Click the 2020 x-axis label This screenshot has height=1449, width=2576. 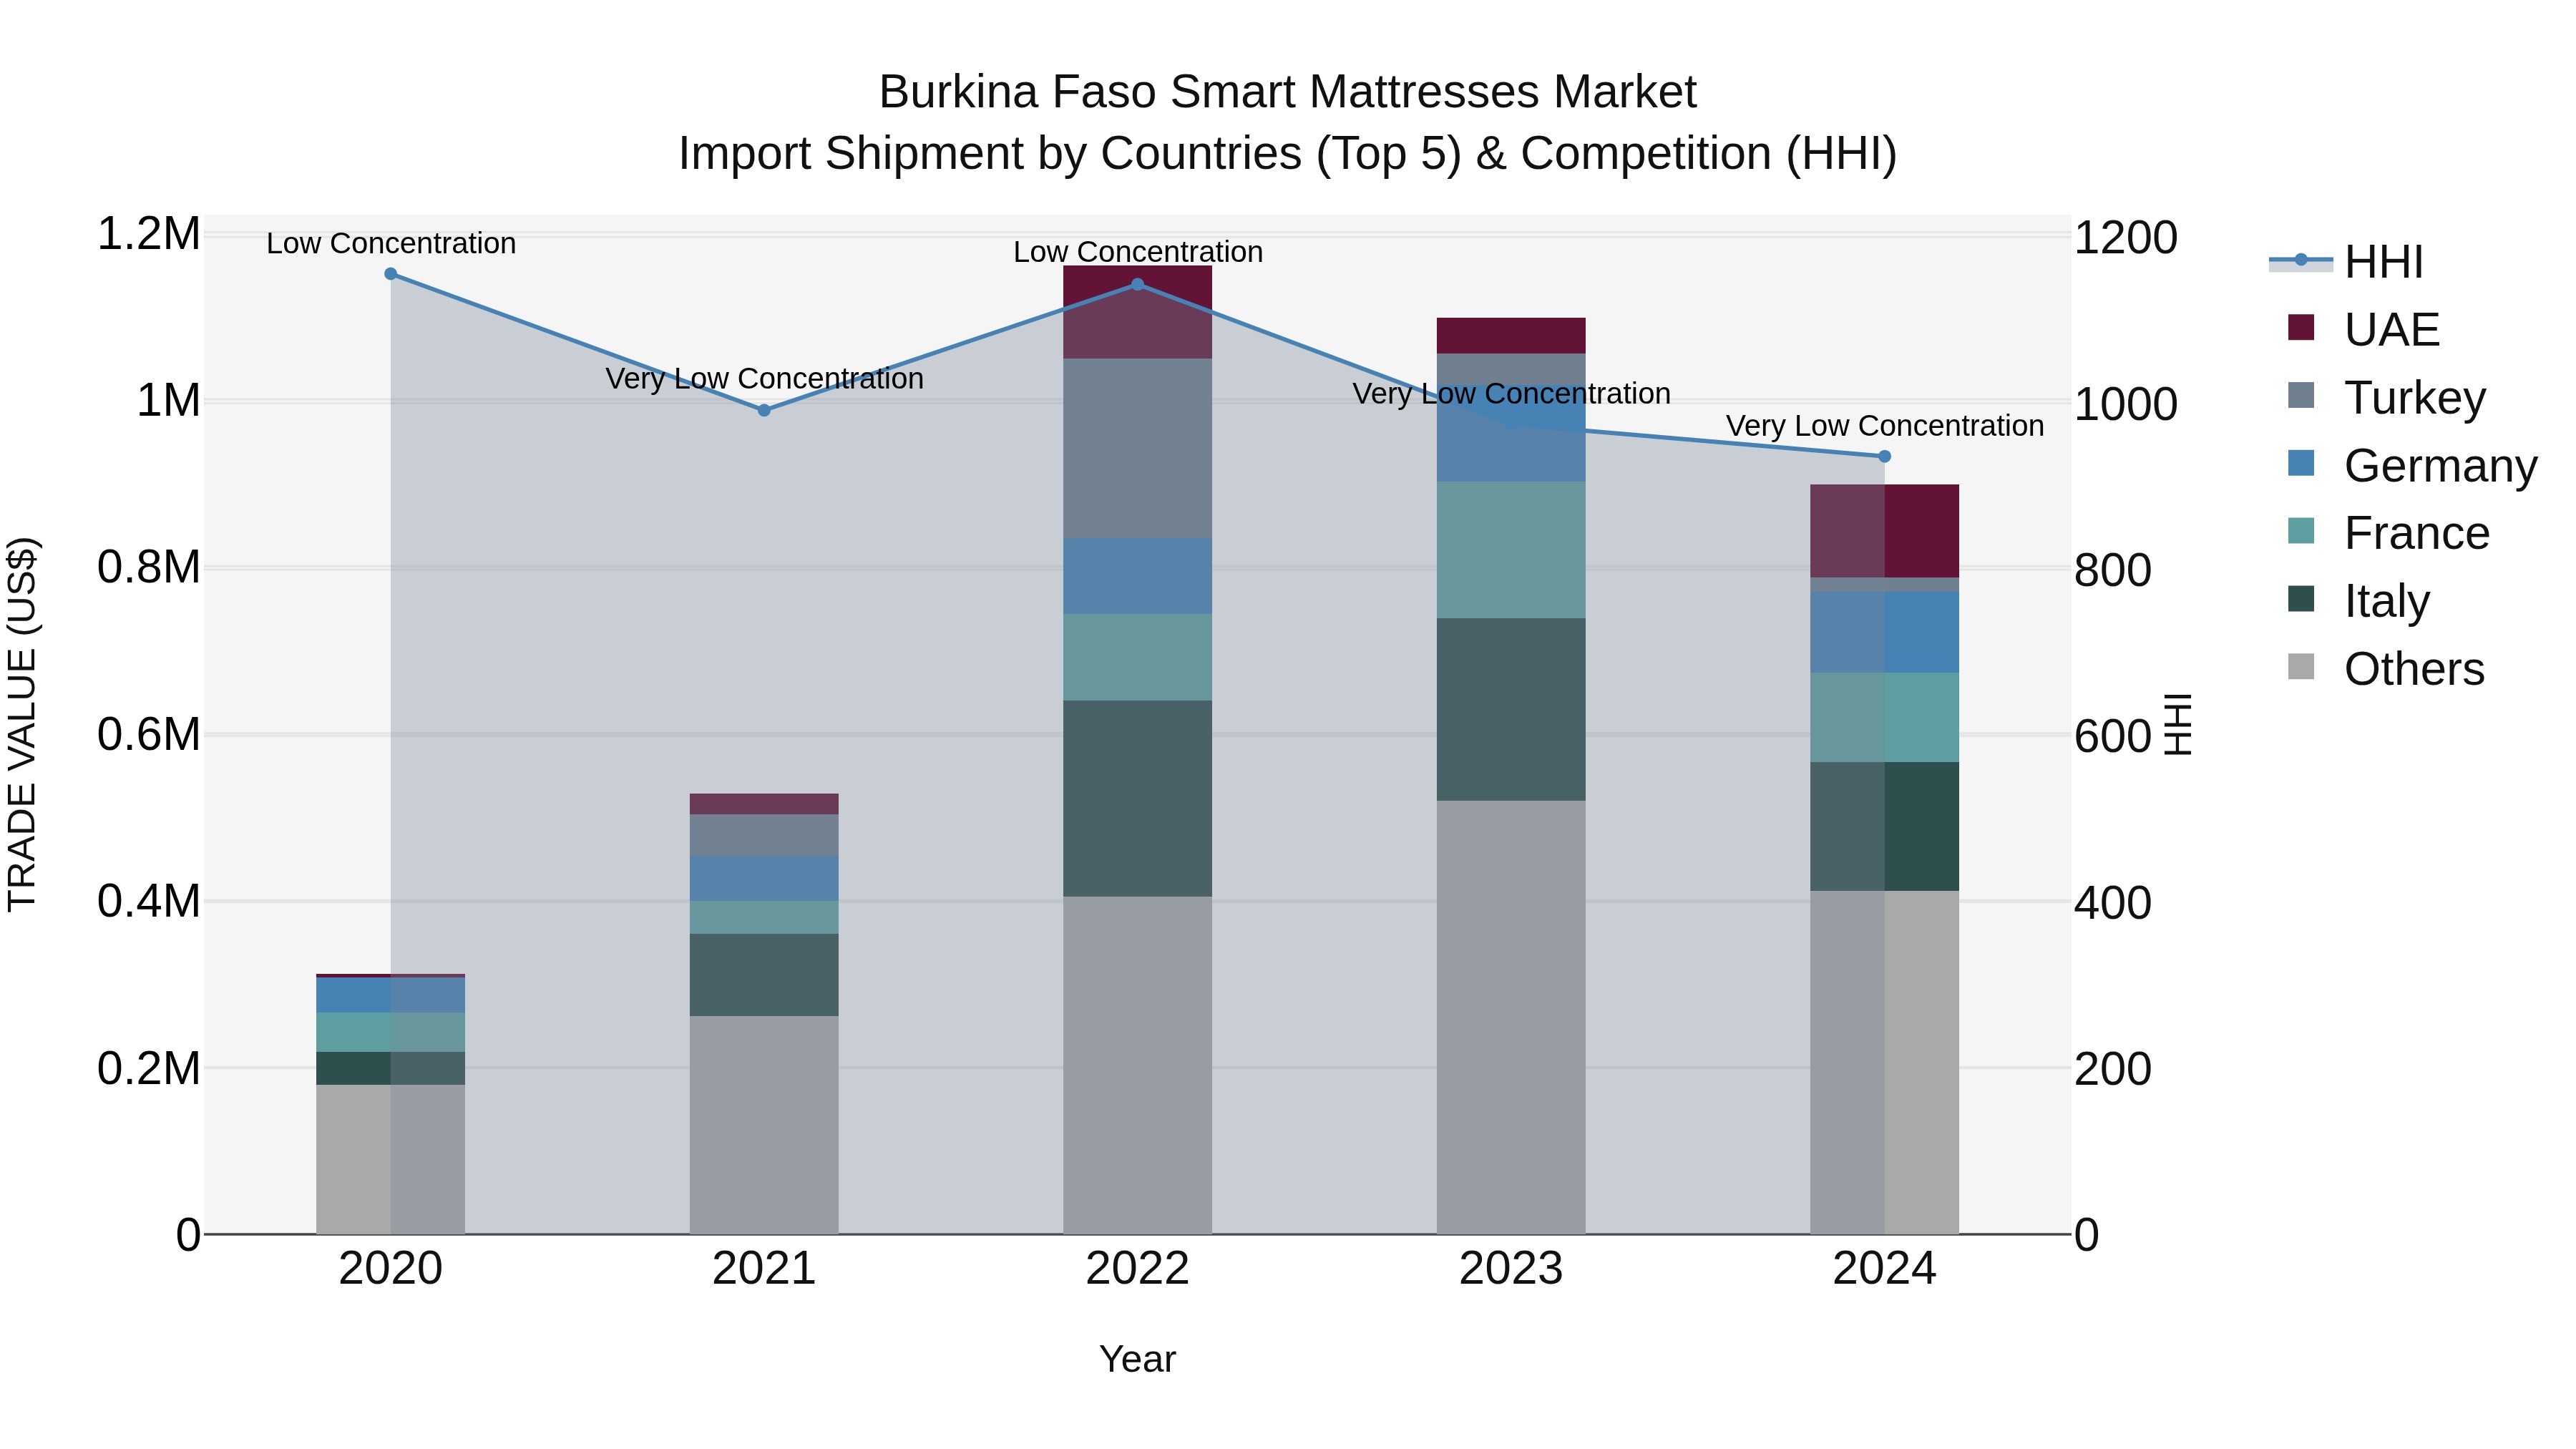(x=391, y=1269)
